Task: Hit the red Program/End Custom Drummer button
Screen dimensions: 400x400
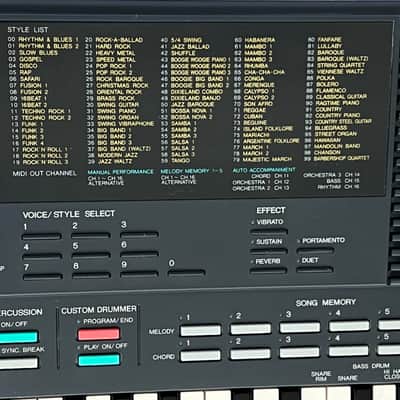Action: pyautogui.click(x=99, y=334)
